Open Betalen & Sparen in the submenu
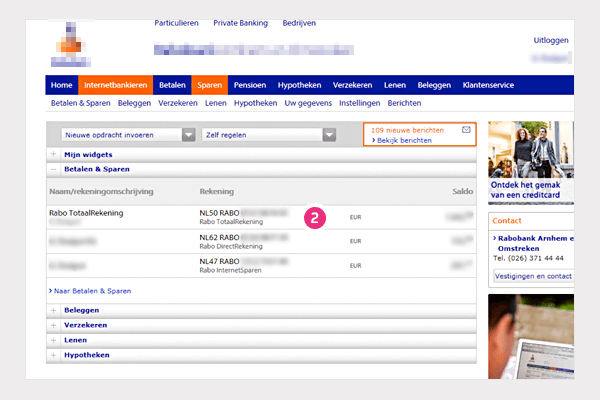This screenshot has width=600, height=400. point(81,103)
